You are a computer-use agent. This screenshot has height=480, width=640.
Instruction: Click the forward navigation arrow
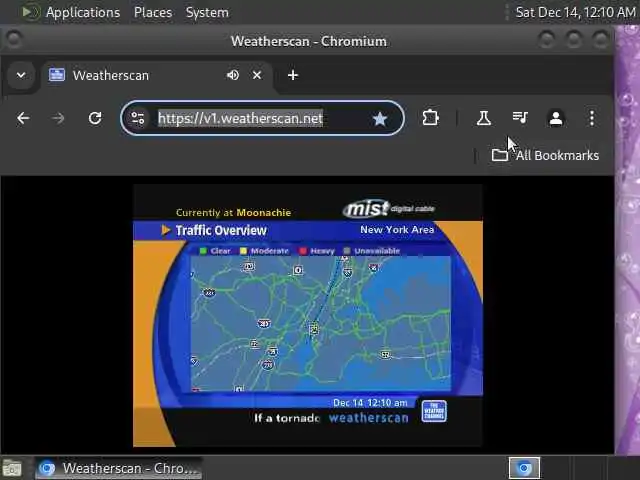58,118
